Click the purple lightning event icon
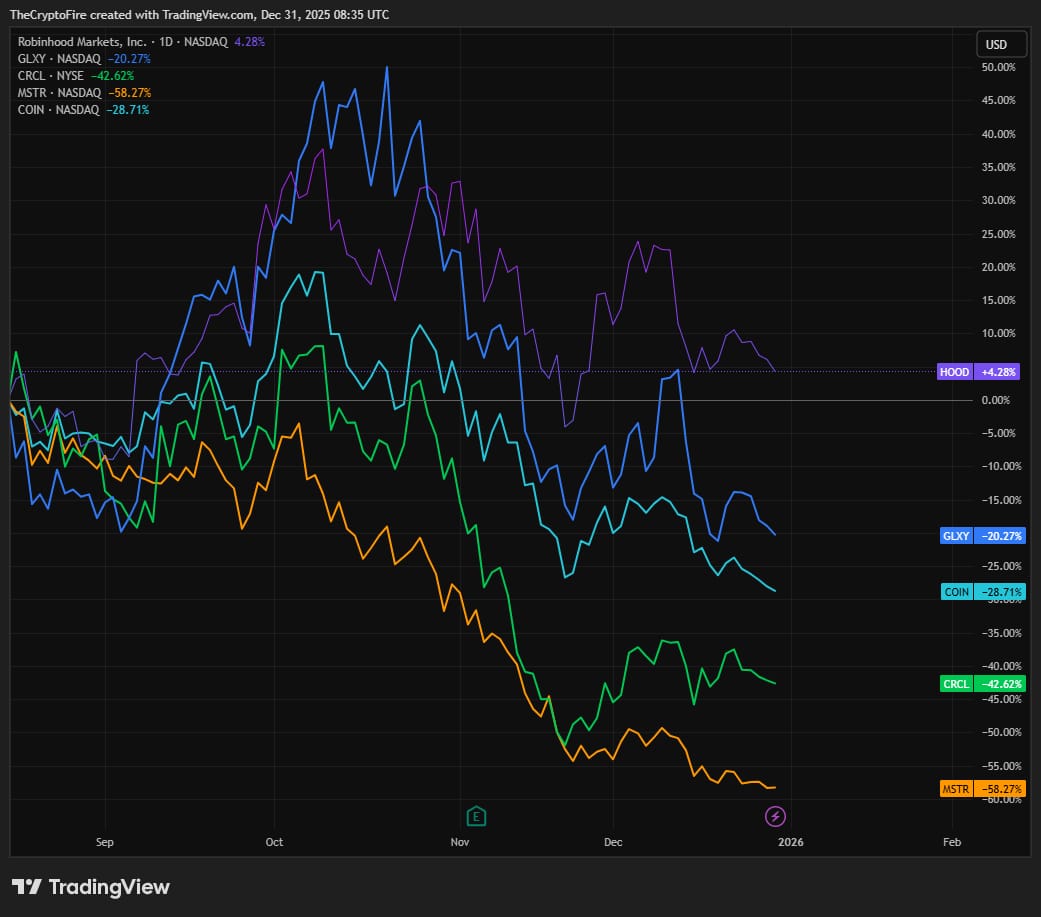The width and height of the screenshot is (1041, 917). point(775,816)
